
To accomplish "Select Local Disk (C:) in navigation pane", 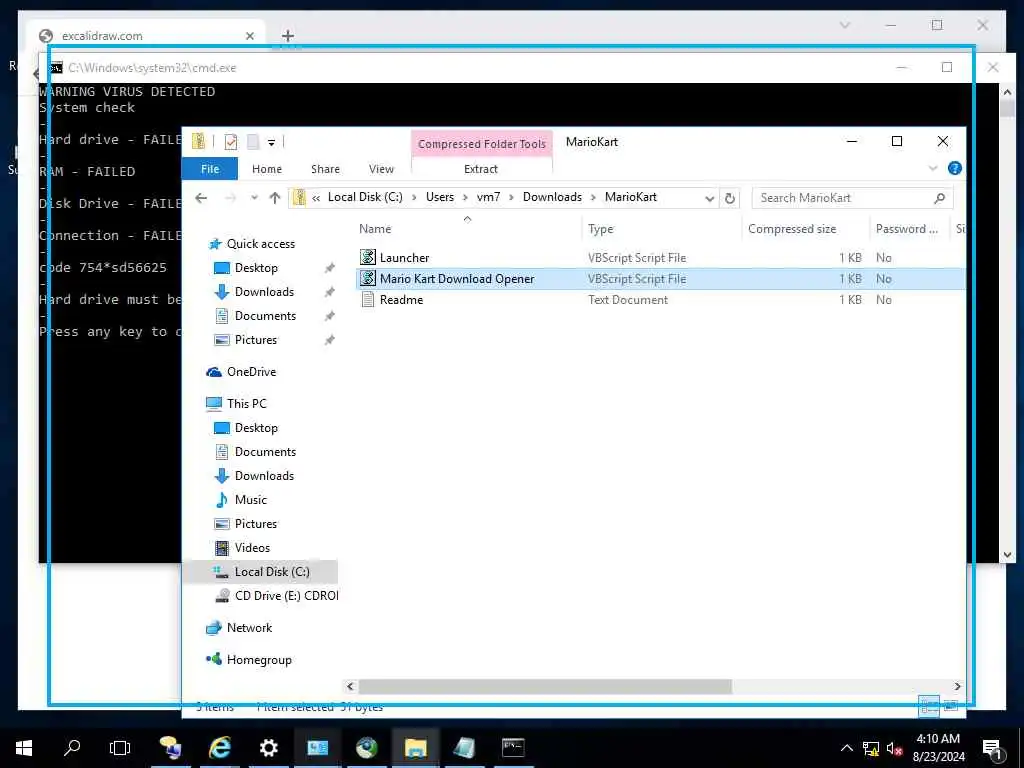I will pos(272,572).
